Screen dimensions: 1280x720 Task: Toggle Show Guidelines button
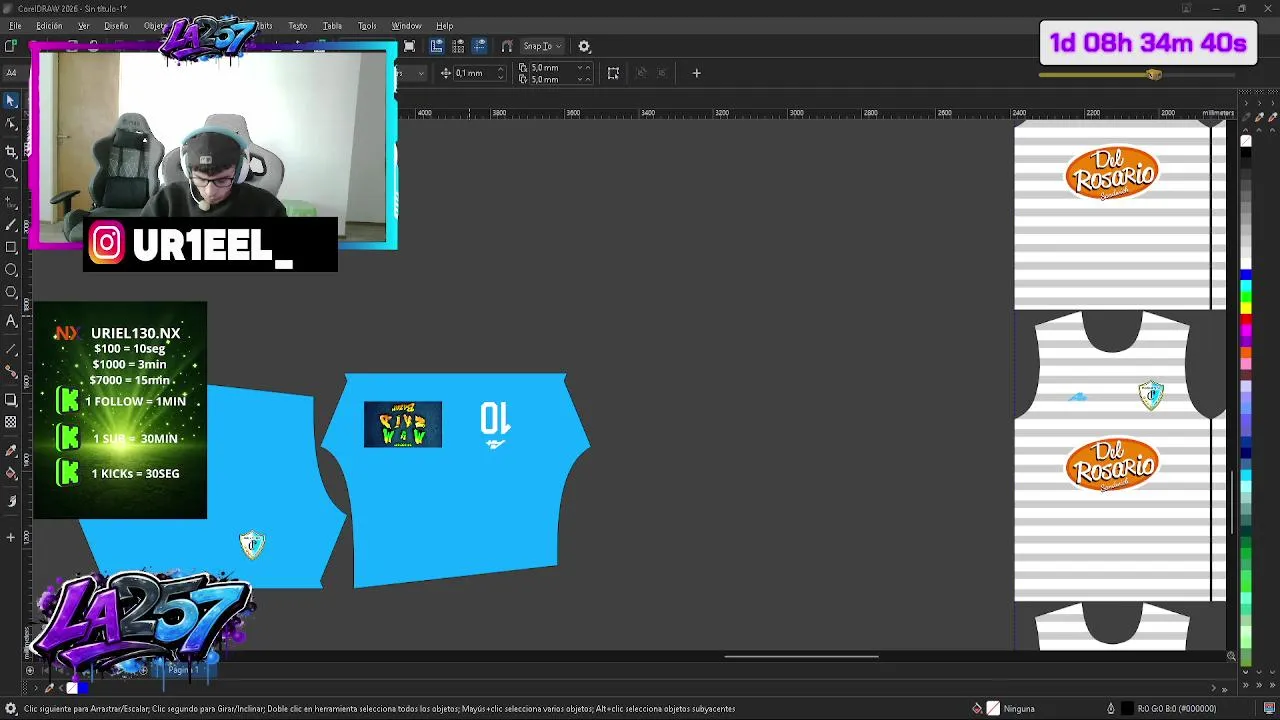coord(480,46)
